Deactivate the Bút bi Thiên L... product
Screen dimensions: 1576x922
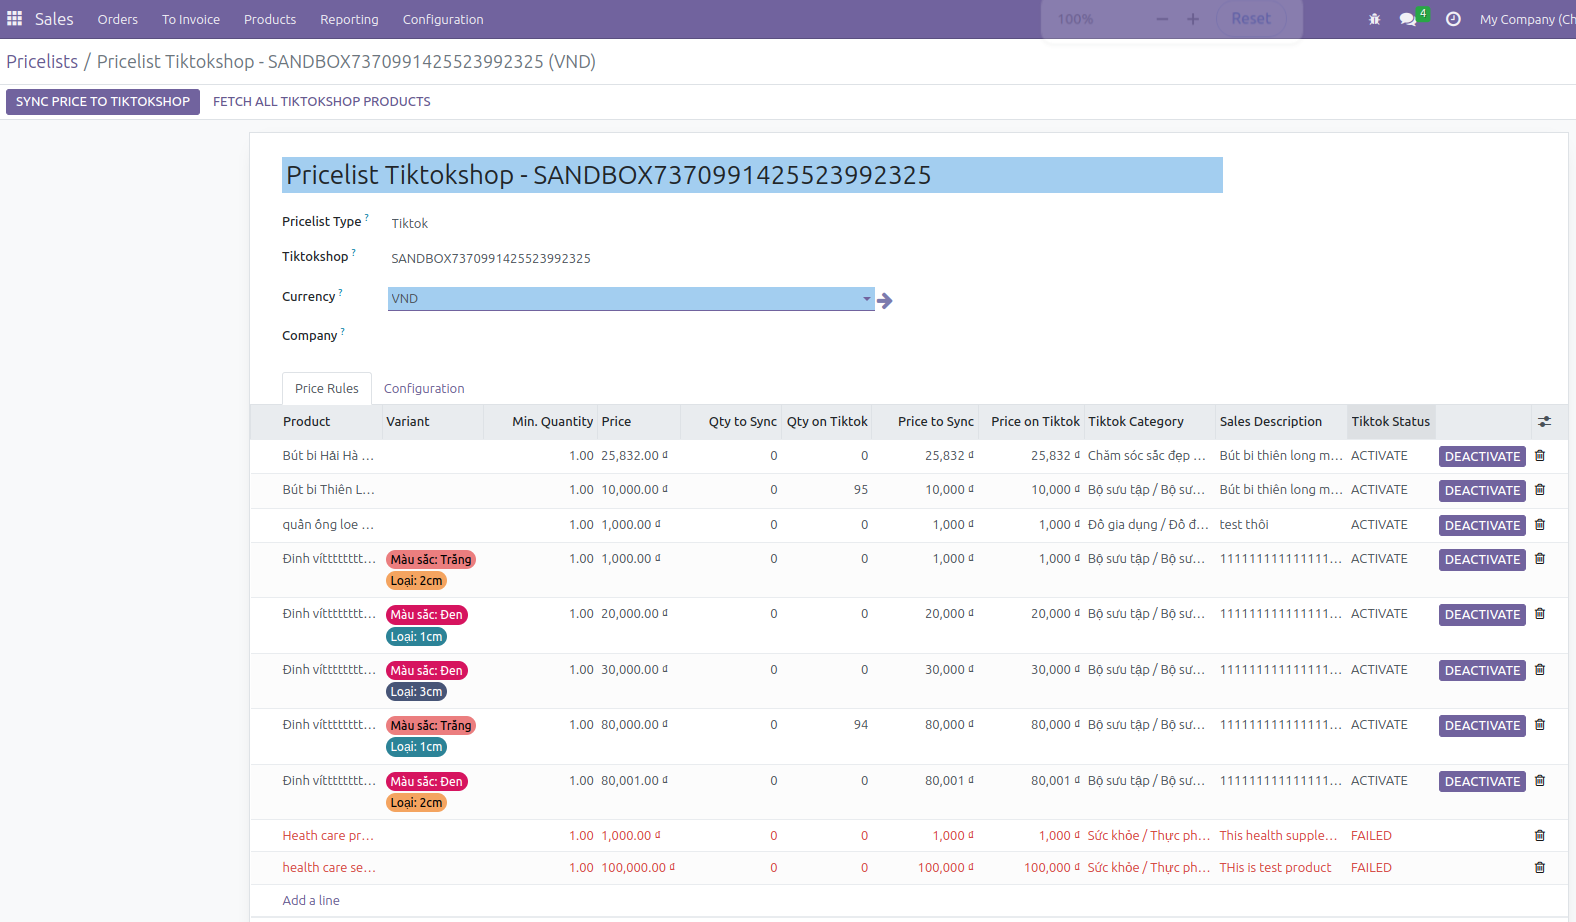[x=1481, y=491]
